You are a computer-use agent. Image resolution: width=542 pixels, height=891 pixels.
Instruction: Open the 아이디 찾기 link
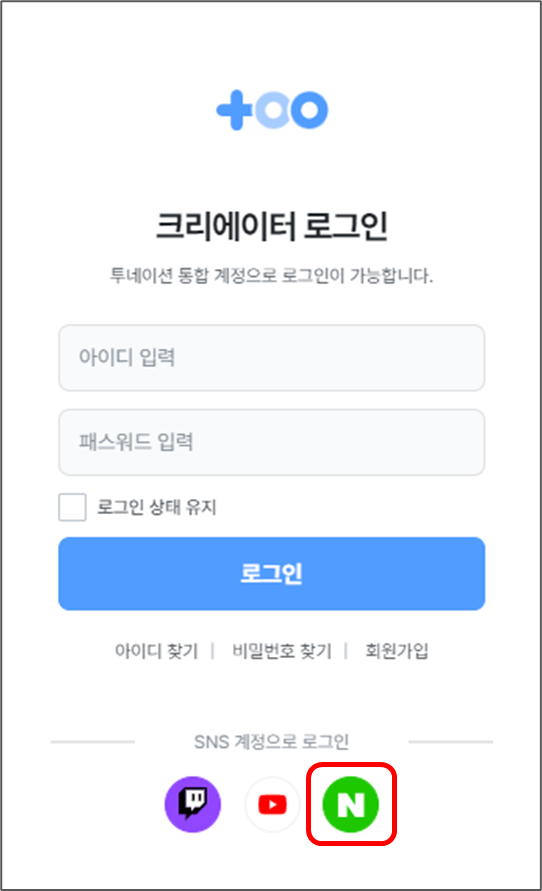[156, 651]
